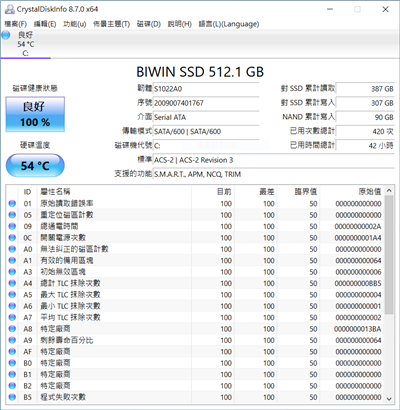Select the 開關電源次數 row name
This screenshot has width=400, height=410.
coord(63,238)
